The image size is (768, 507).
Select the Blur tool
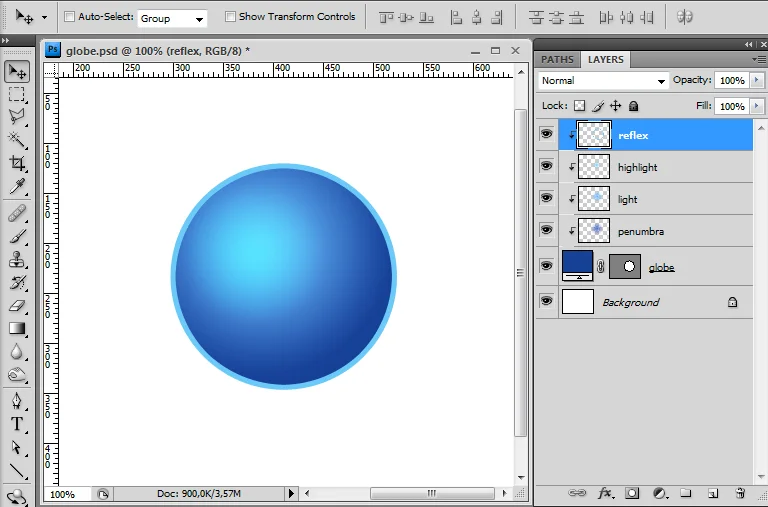pyautogui.click(x=17, y=352)
